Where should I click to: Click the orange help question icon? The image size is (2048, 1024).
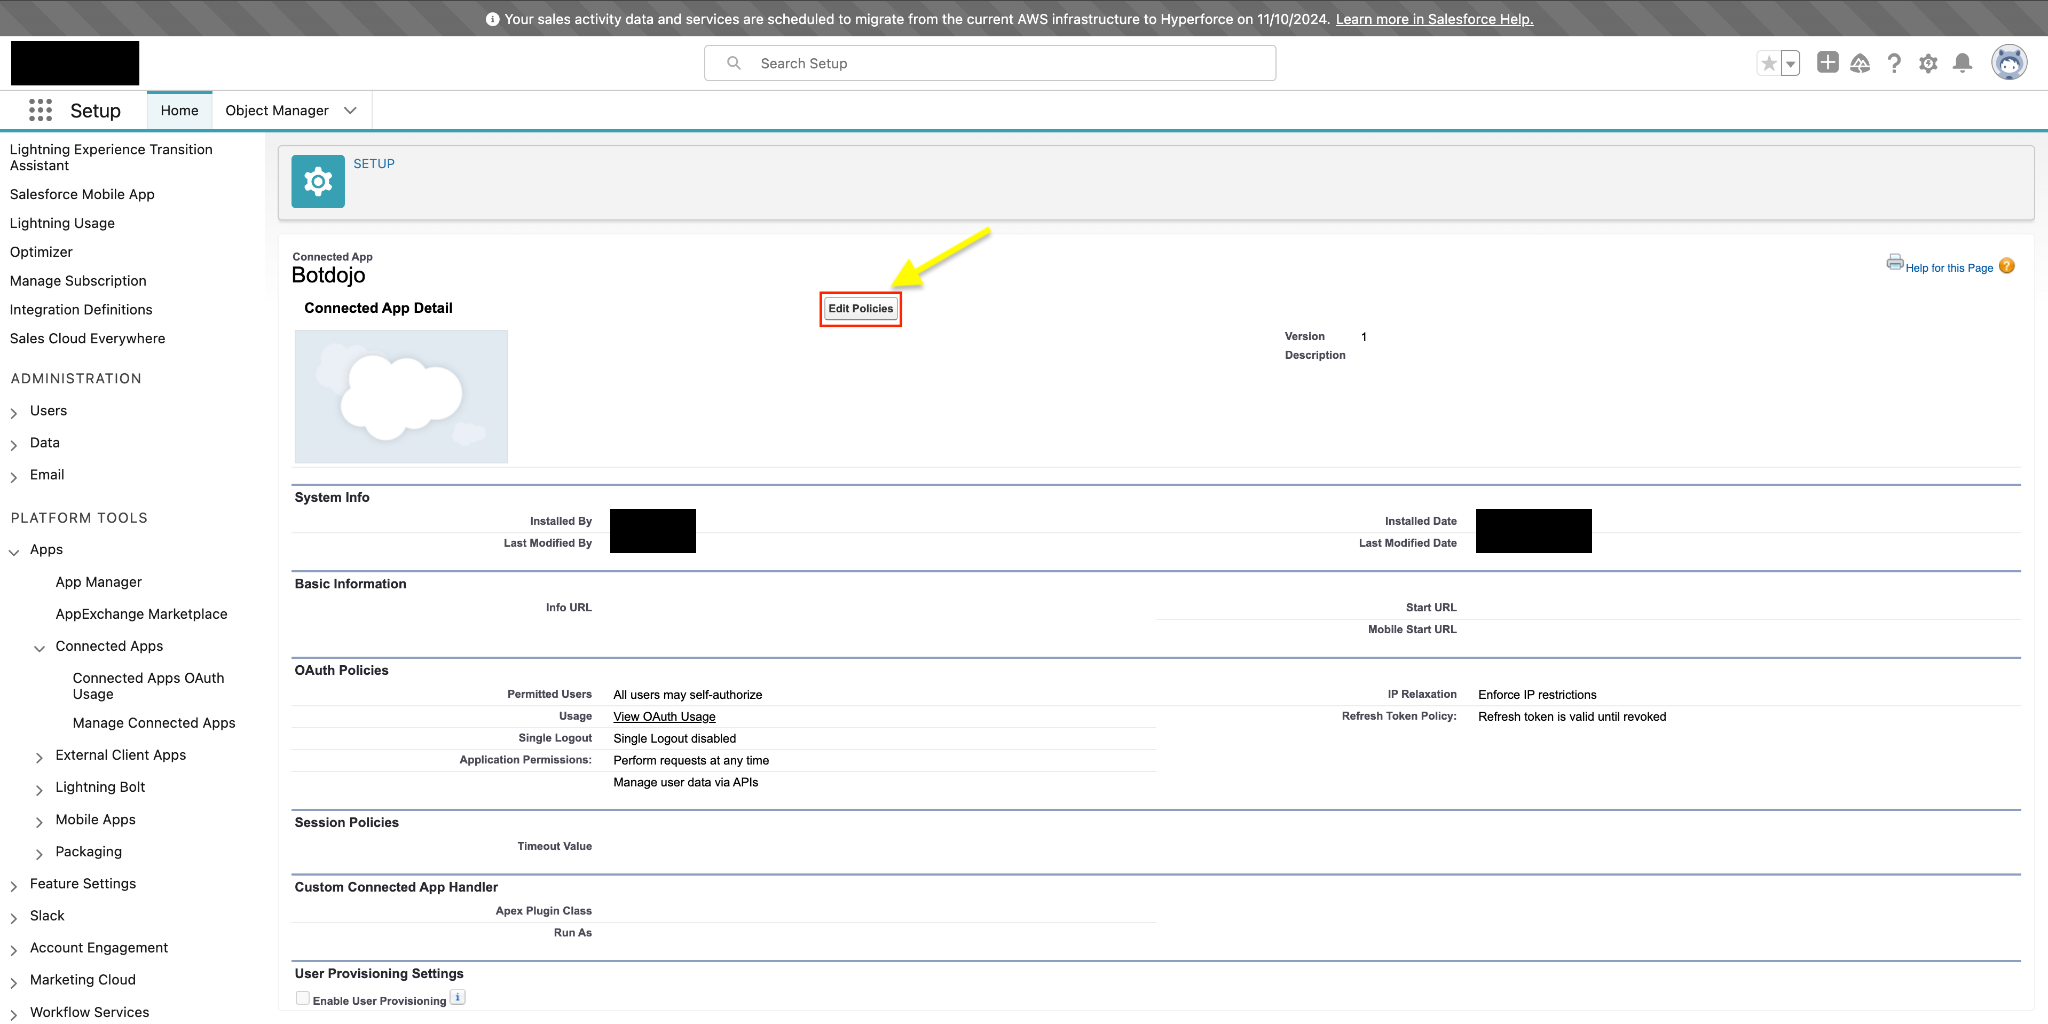[2006, 266]
